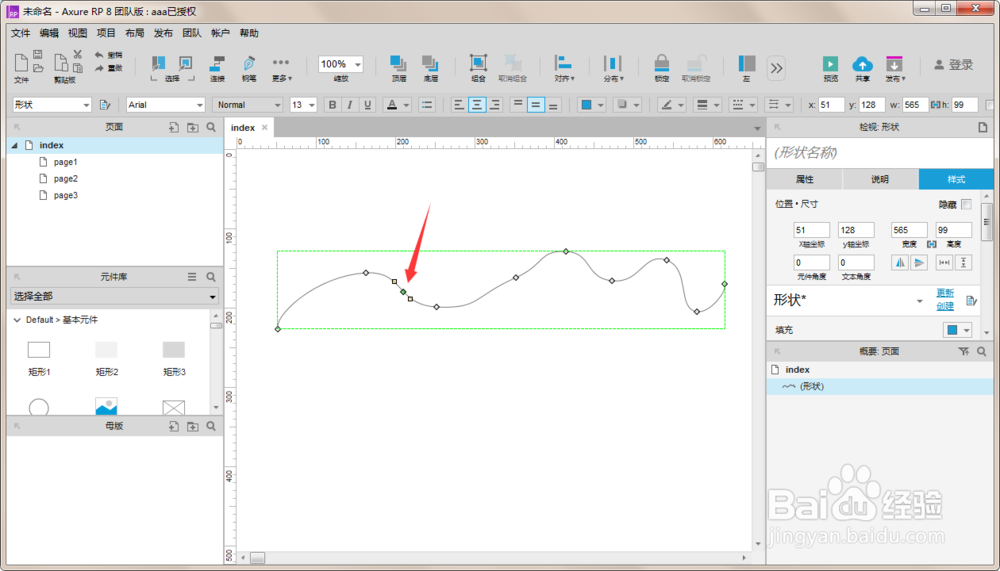Click the share (共享) cloud icon
This screenshot has height=571, width=1000.
(862, 64)
